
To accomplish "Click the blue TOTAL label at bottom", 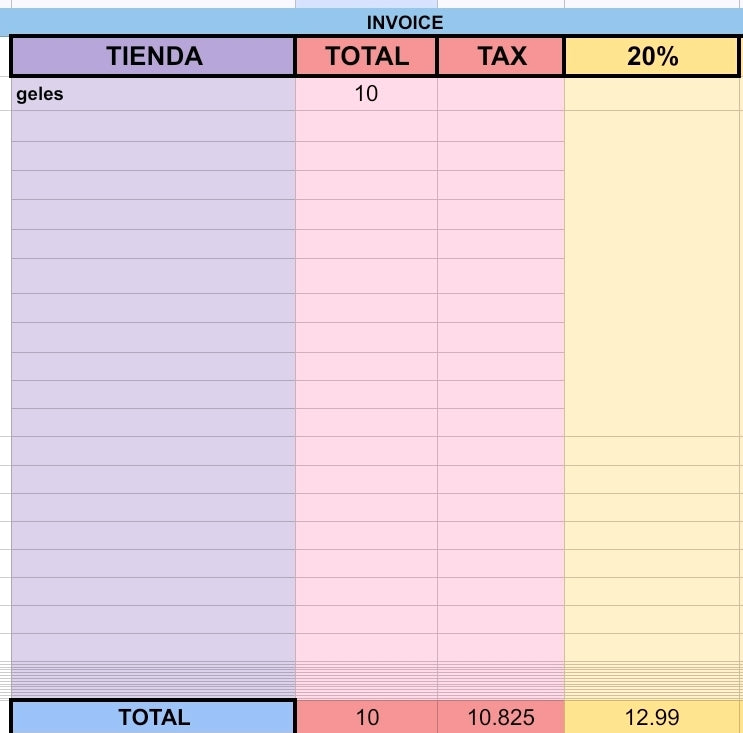I will coord(153,717).
